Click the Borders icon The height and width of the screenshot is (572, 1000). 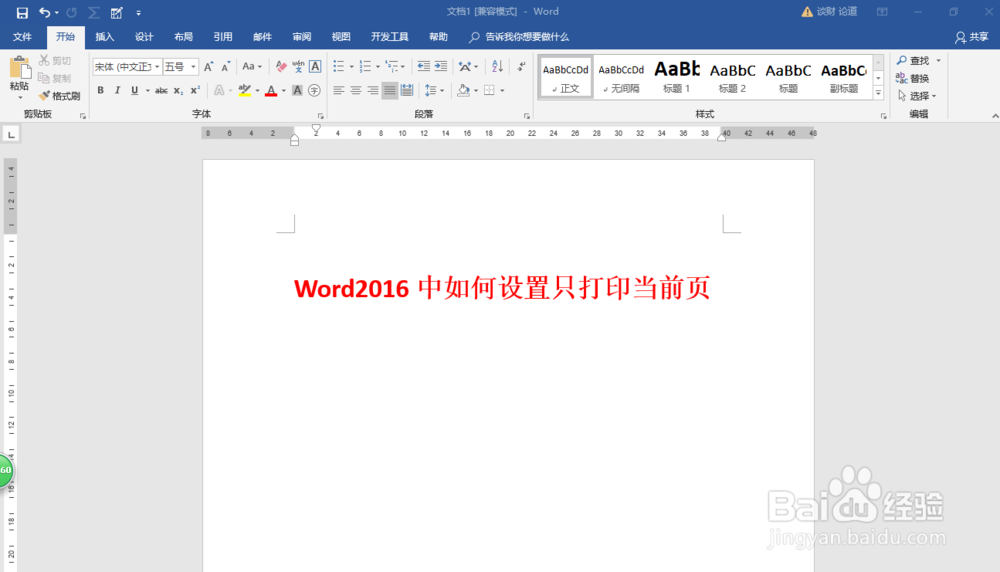point(489,91)
